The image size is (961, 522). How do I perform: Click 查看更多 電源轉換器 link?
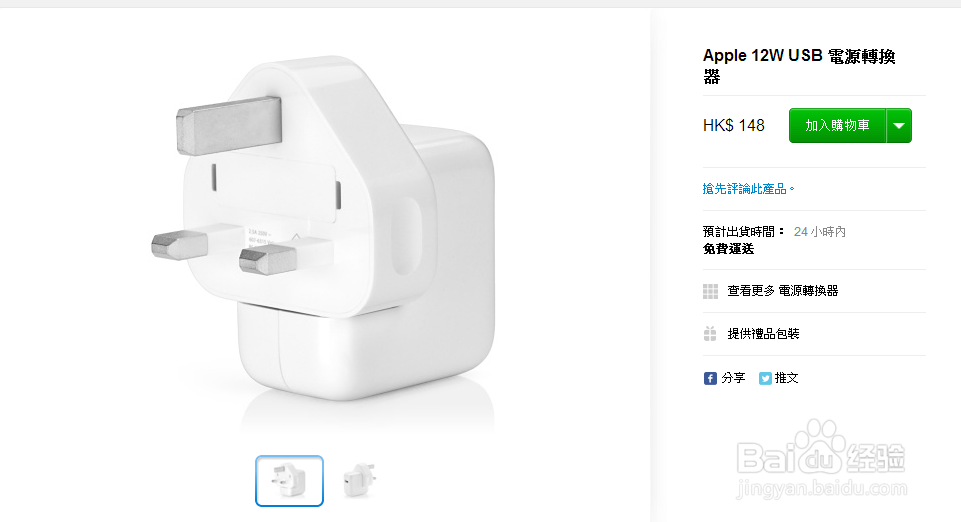click(x=783, y=291)
